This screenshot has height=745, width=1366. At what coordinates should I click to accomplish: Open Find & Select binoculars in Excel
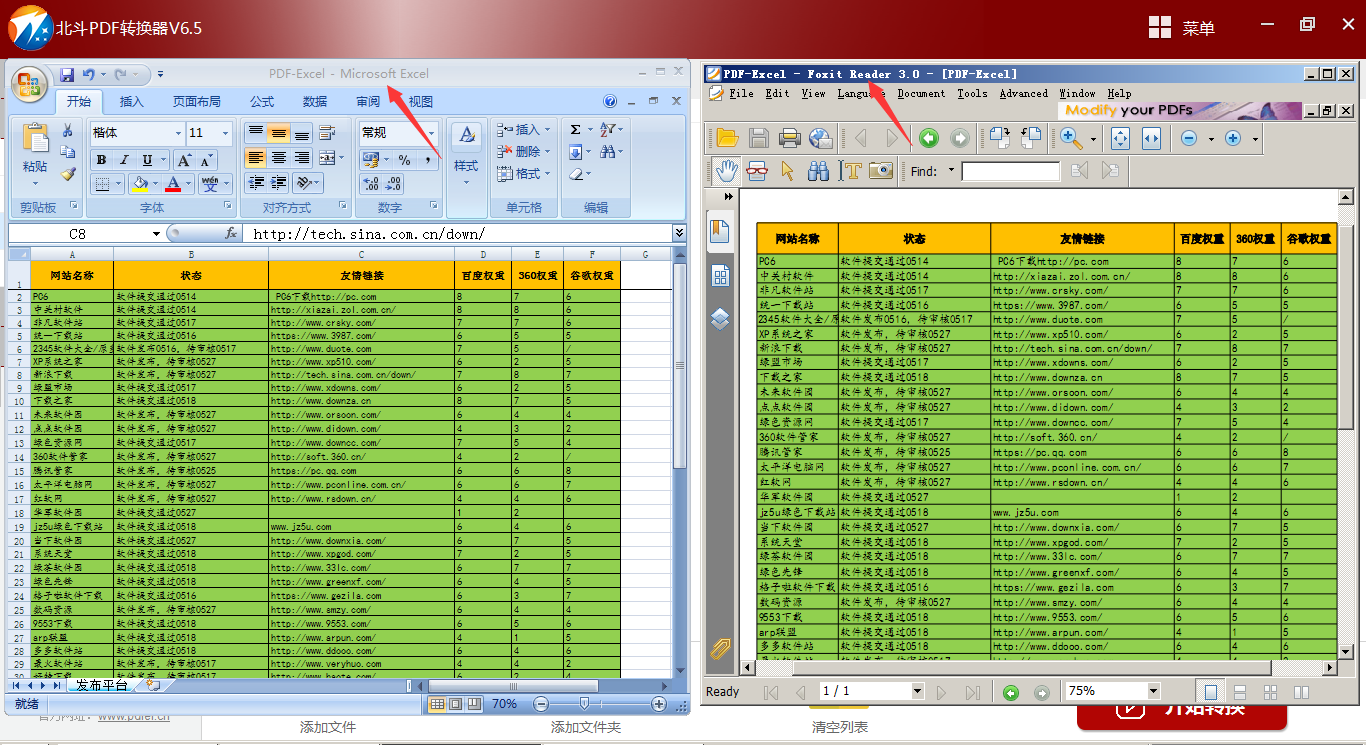(x=607, y=152)
